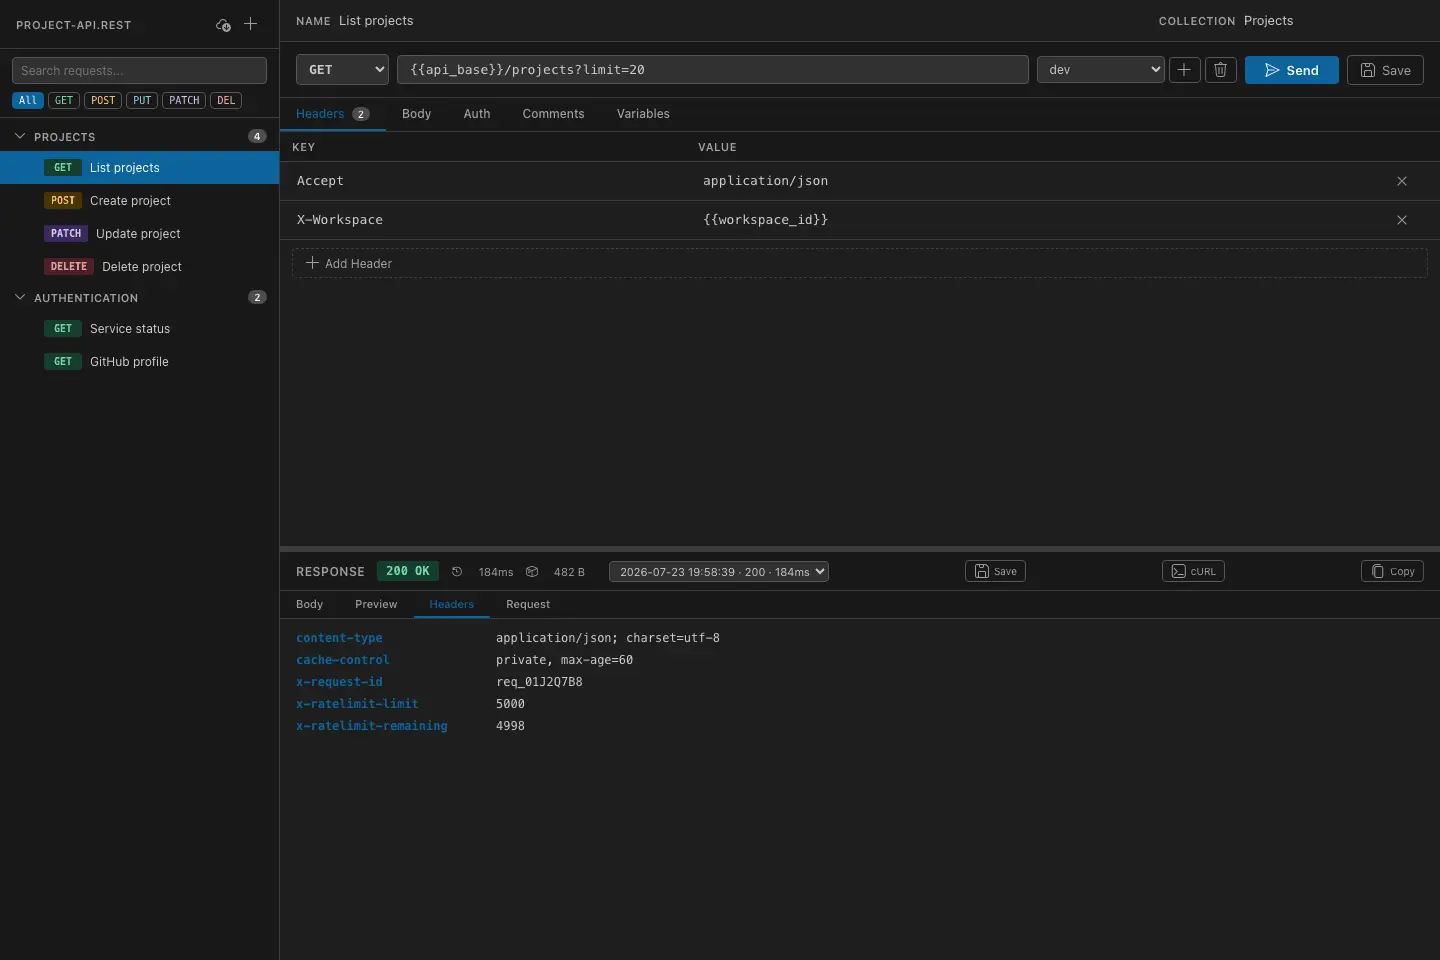Open the HTTP method GET dropdown
The height and width of the screenshot is (960, 1440).
(342, 70)
